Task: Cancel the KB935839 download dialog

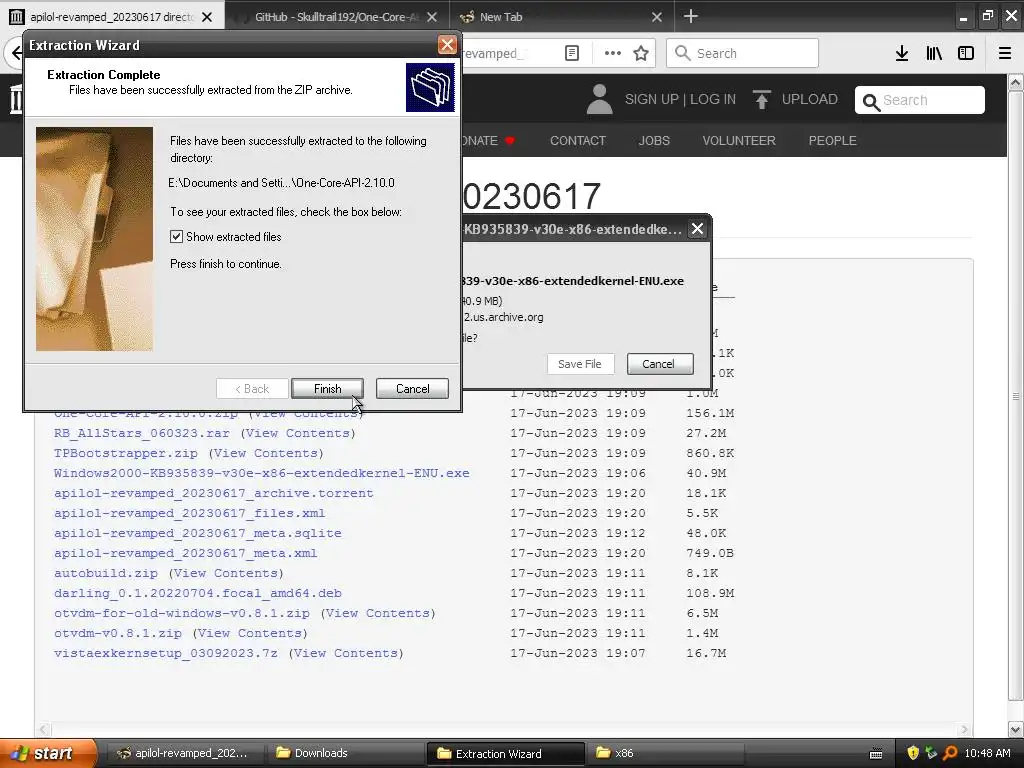Action: [660, 364]
